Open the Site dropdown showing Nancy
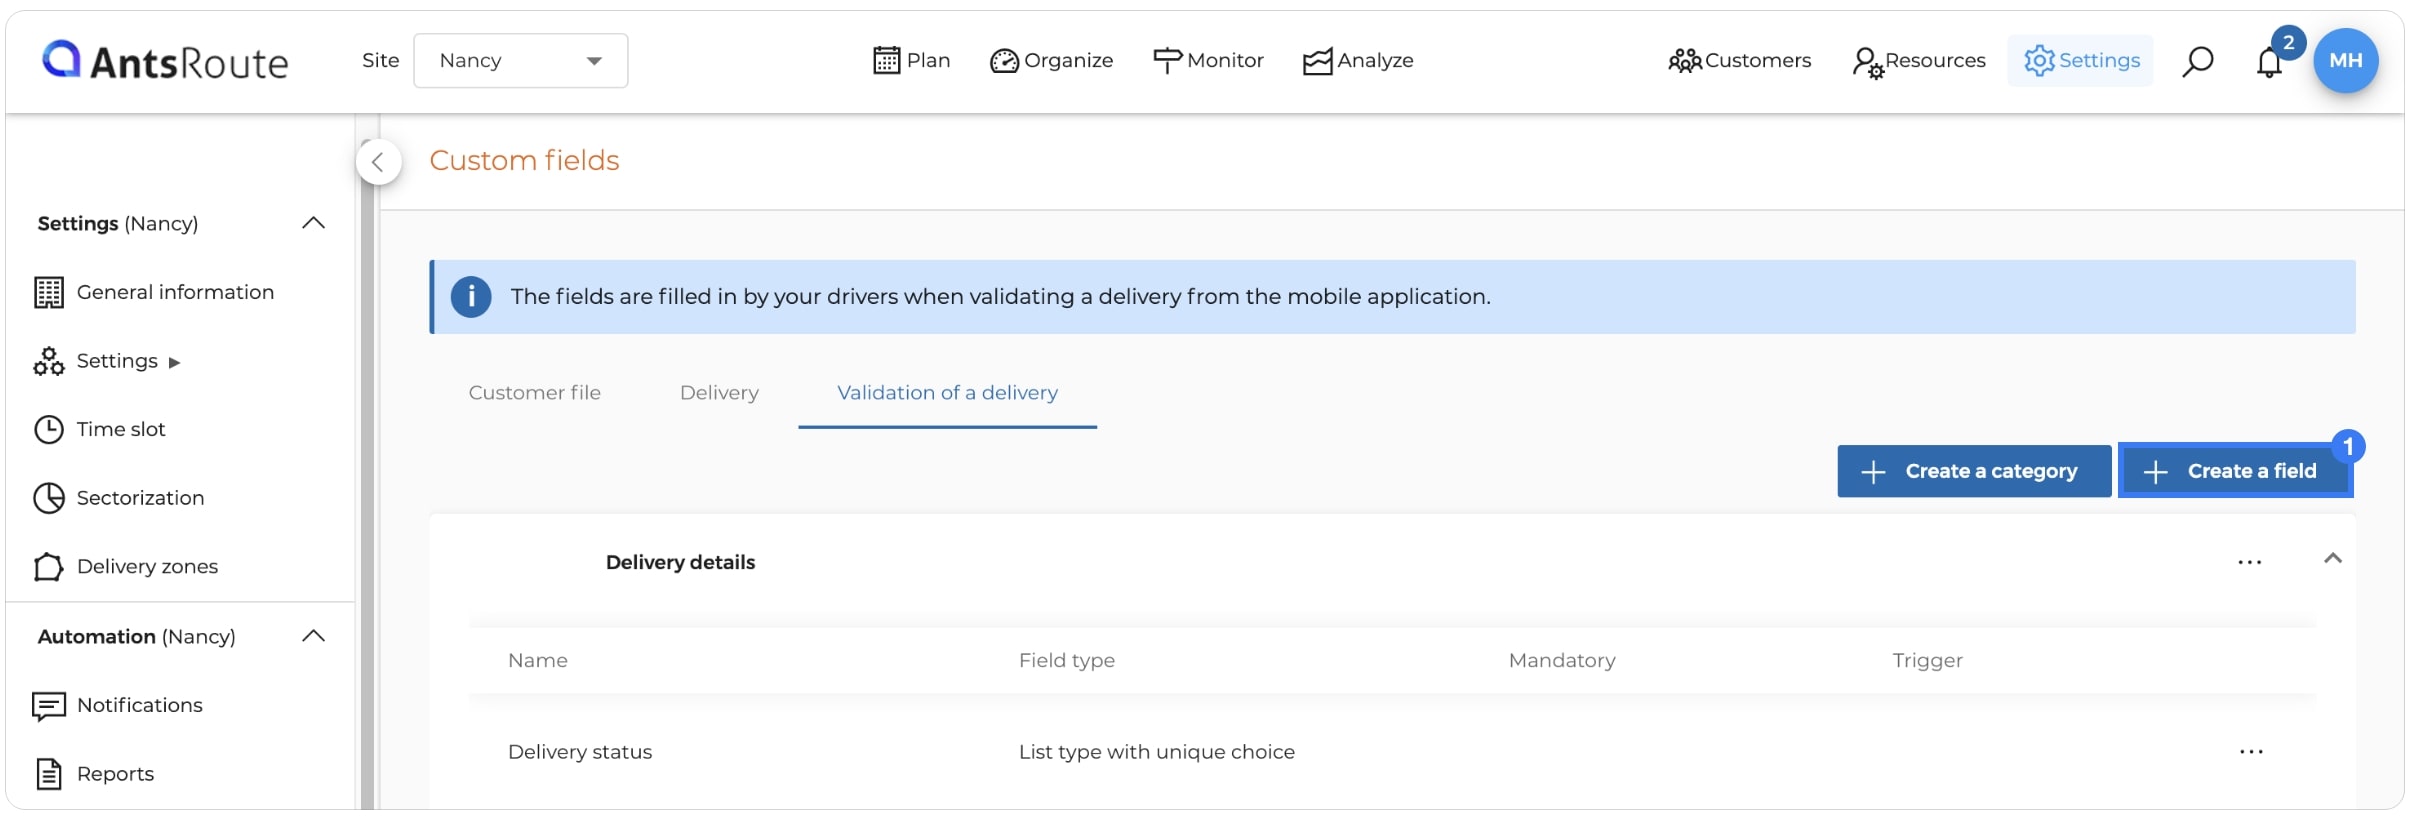2410x819 pixels. click(x=520, y=61)
